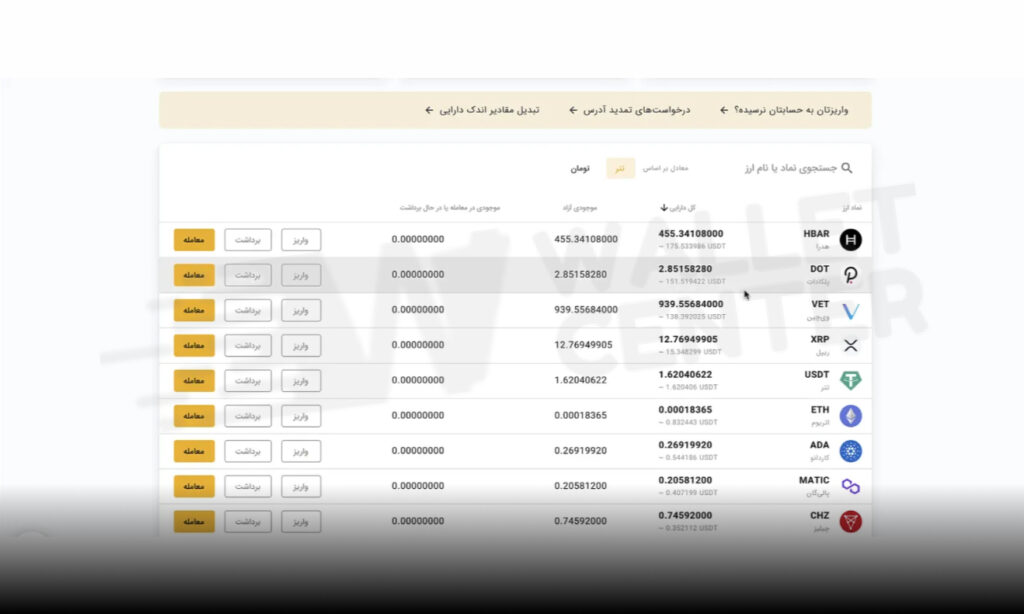Click yellow trade button for ETH

(194, 416)
